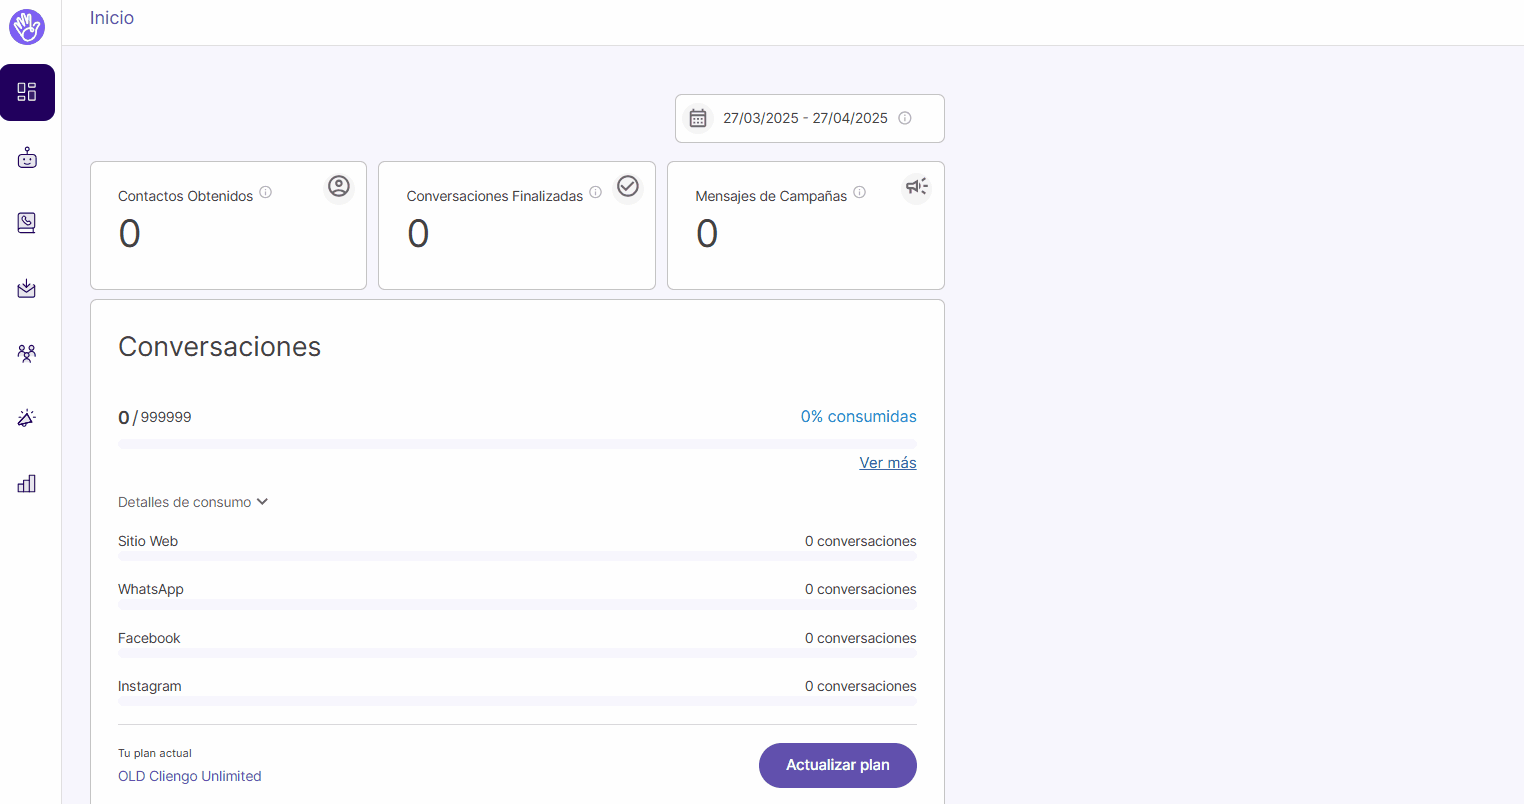Select the dashboard grid icon in the sidebar
1524x804 pixels.
27,92
